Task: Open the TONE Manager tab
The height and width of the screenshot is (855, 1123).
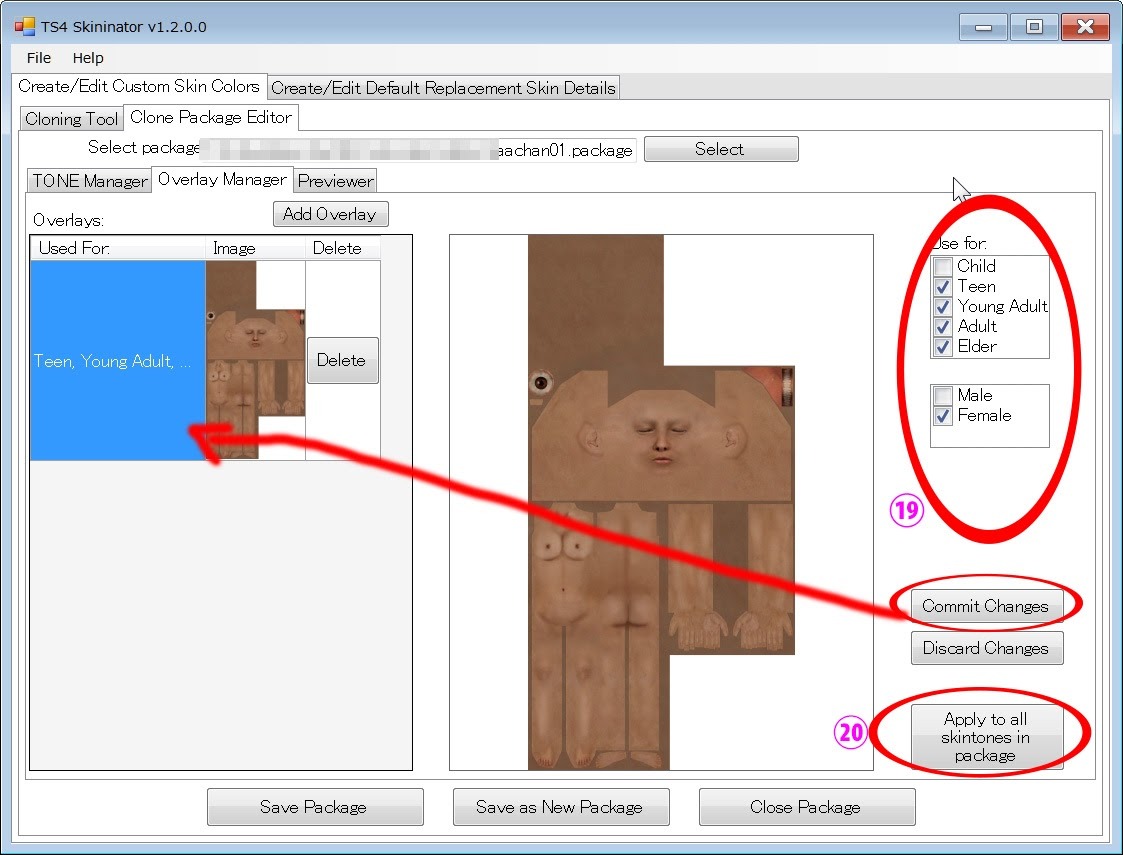Action: (89, 181)
